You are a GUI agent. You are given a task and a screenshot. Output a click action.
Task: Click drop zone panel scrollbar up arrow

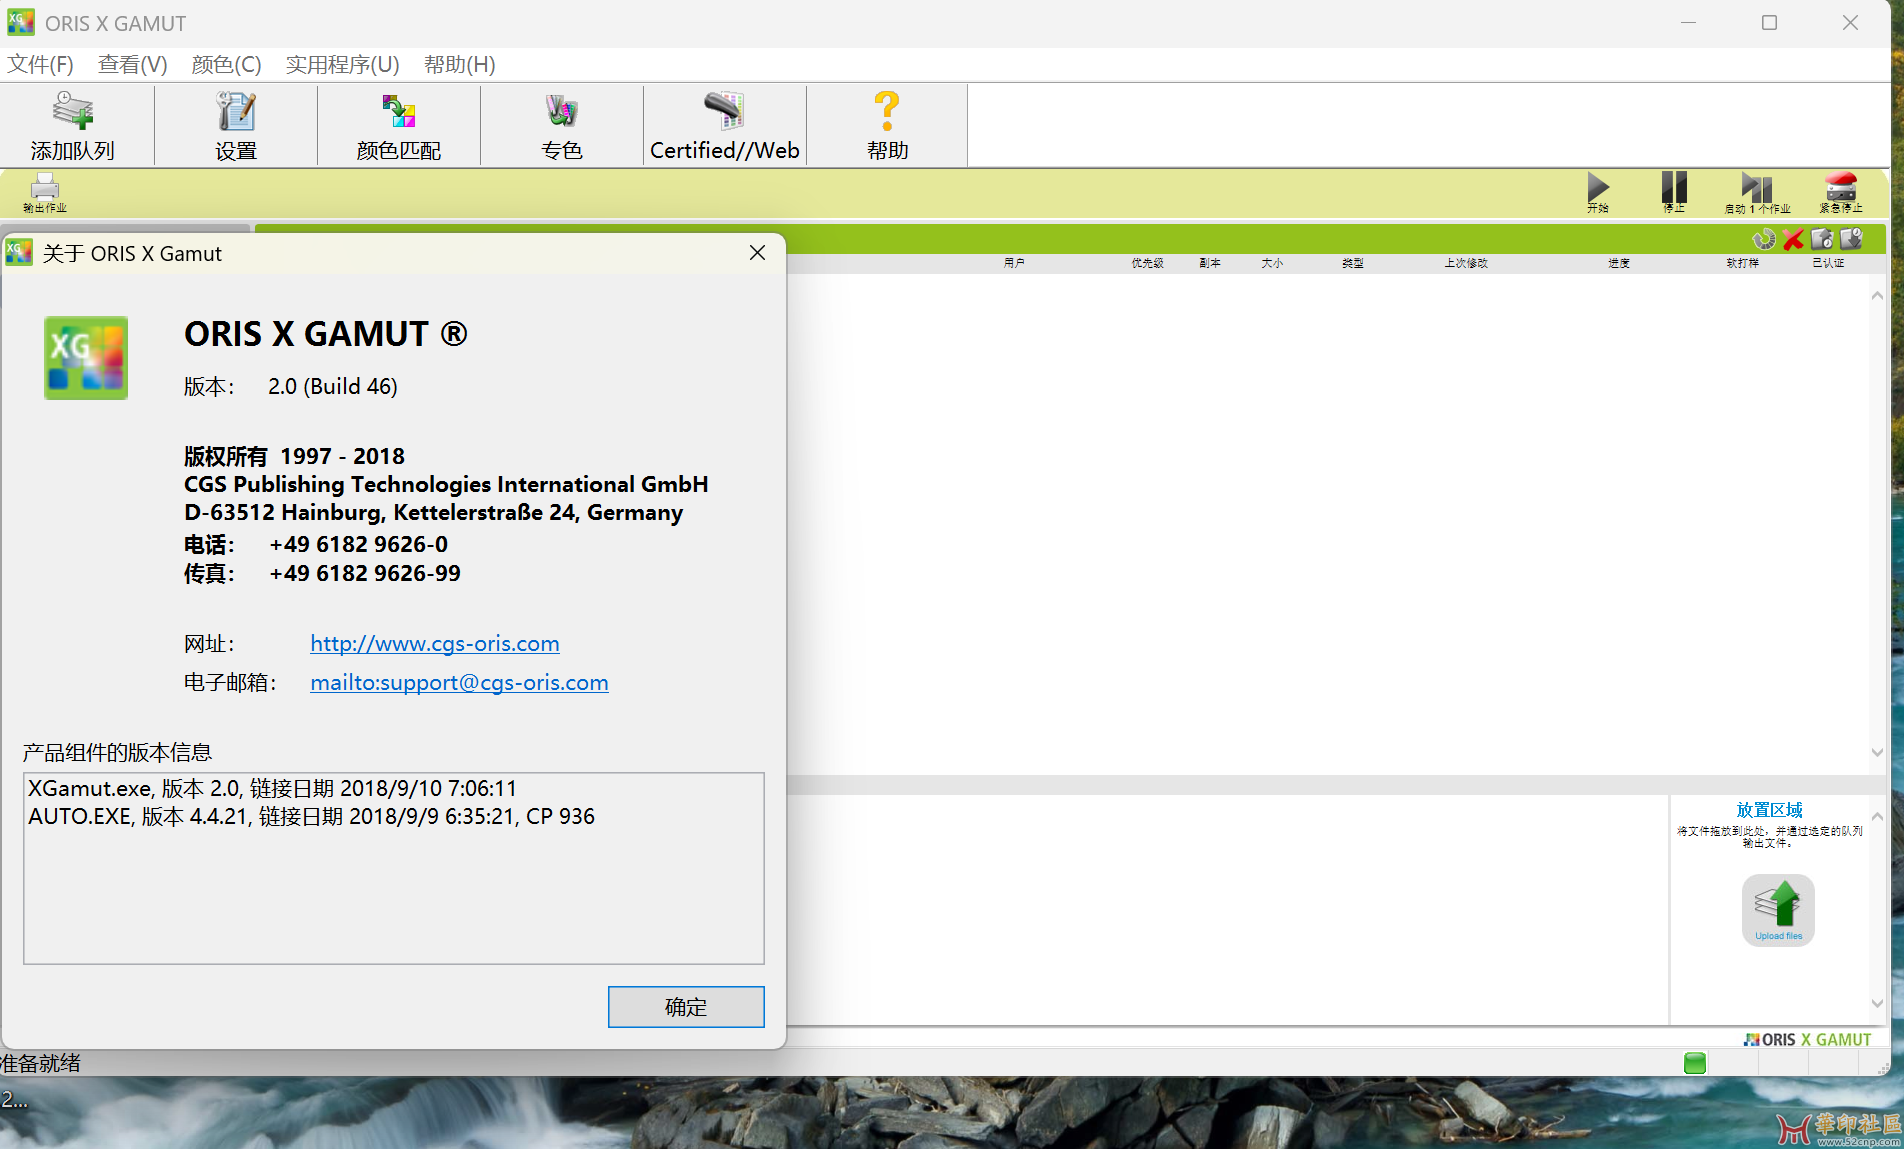[1877, 816]
